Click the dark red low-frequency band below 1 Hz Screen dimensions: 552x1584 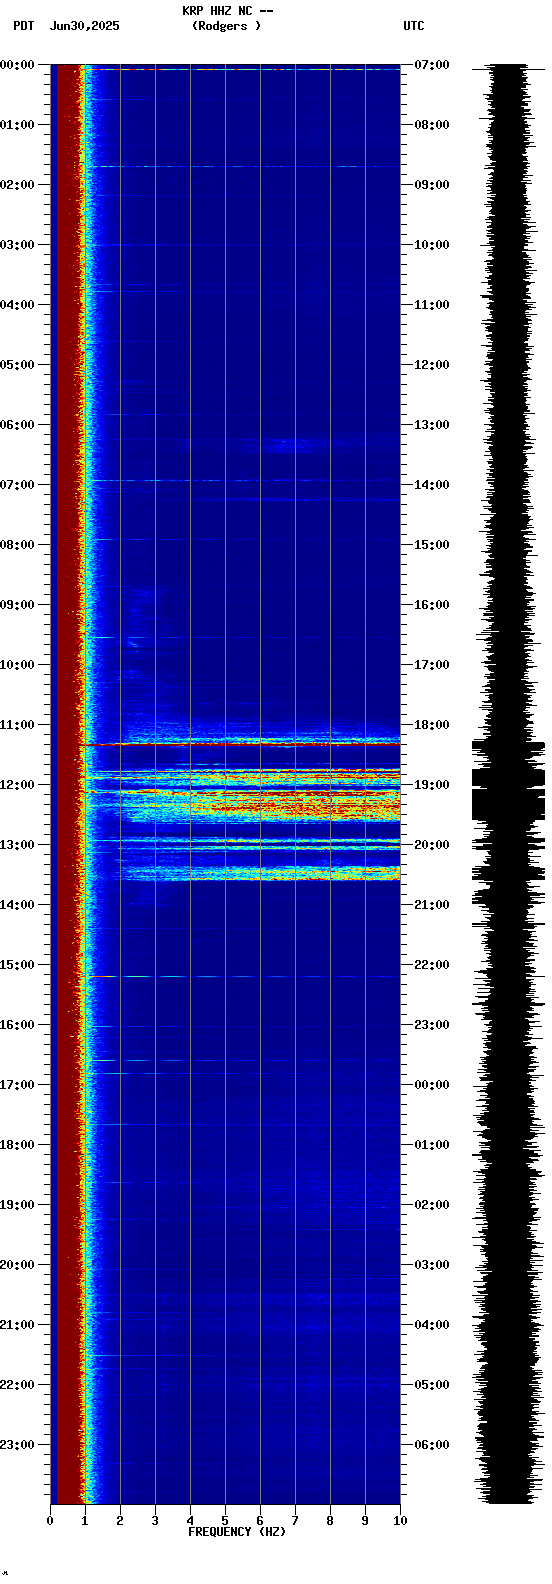(x=68, y=784)
